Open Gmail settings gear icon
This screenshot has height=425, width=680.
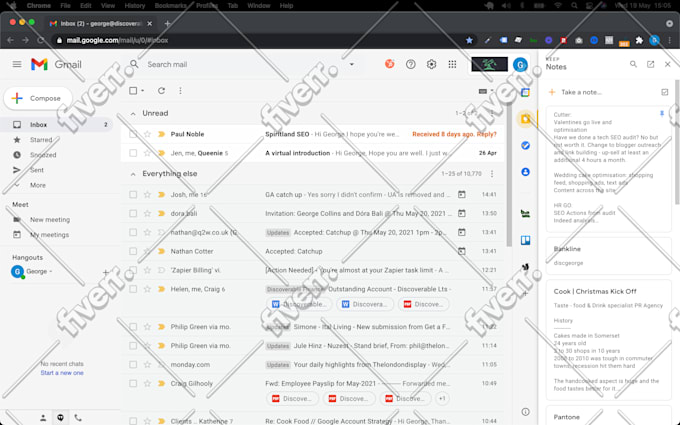tap(431, 64)
